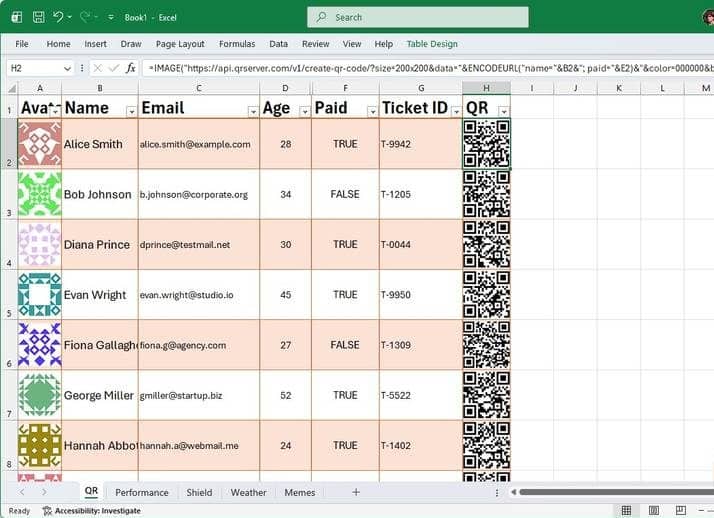Click the Redo arrow icon
Image resolution: width=714 pixels, height=518 pixels.
click(x=85, y=17)
